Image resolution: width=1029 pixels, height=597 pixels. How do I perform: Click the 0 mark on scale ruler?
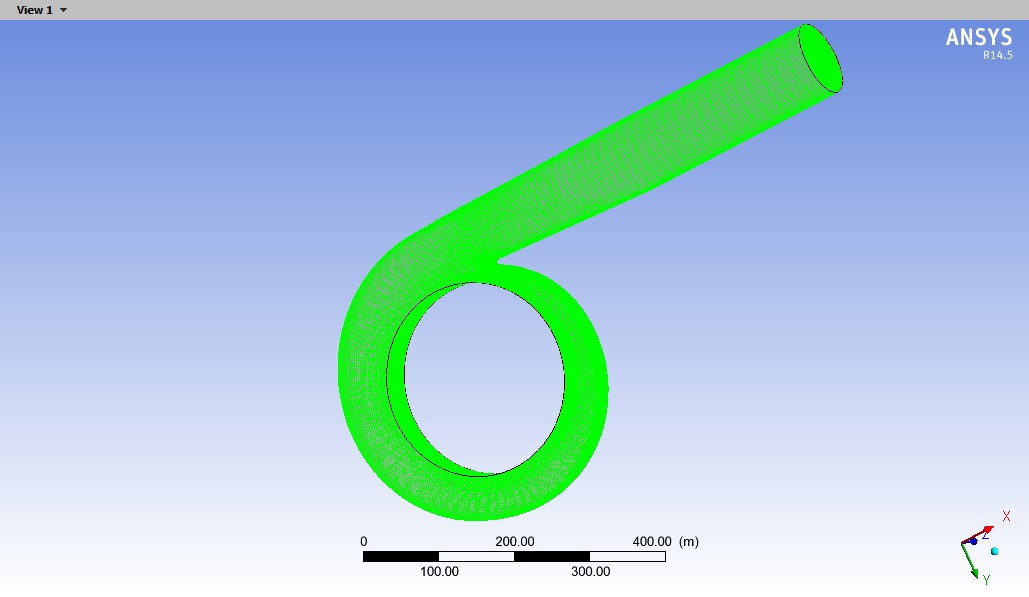(x=363, y=541)
